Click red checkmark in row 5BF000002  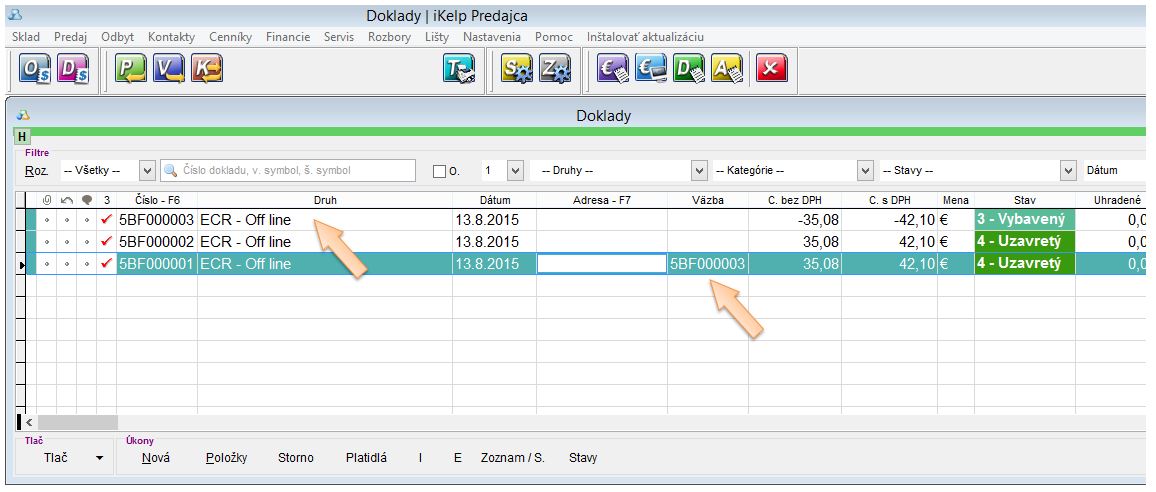[107, 241]
